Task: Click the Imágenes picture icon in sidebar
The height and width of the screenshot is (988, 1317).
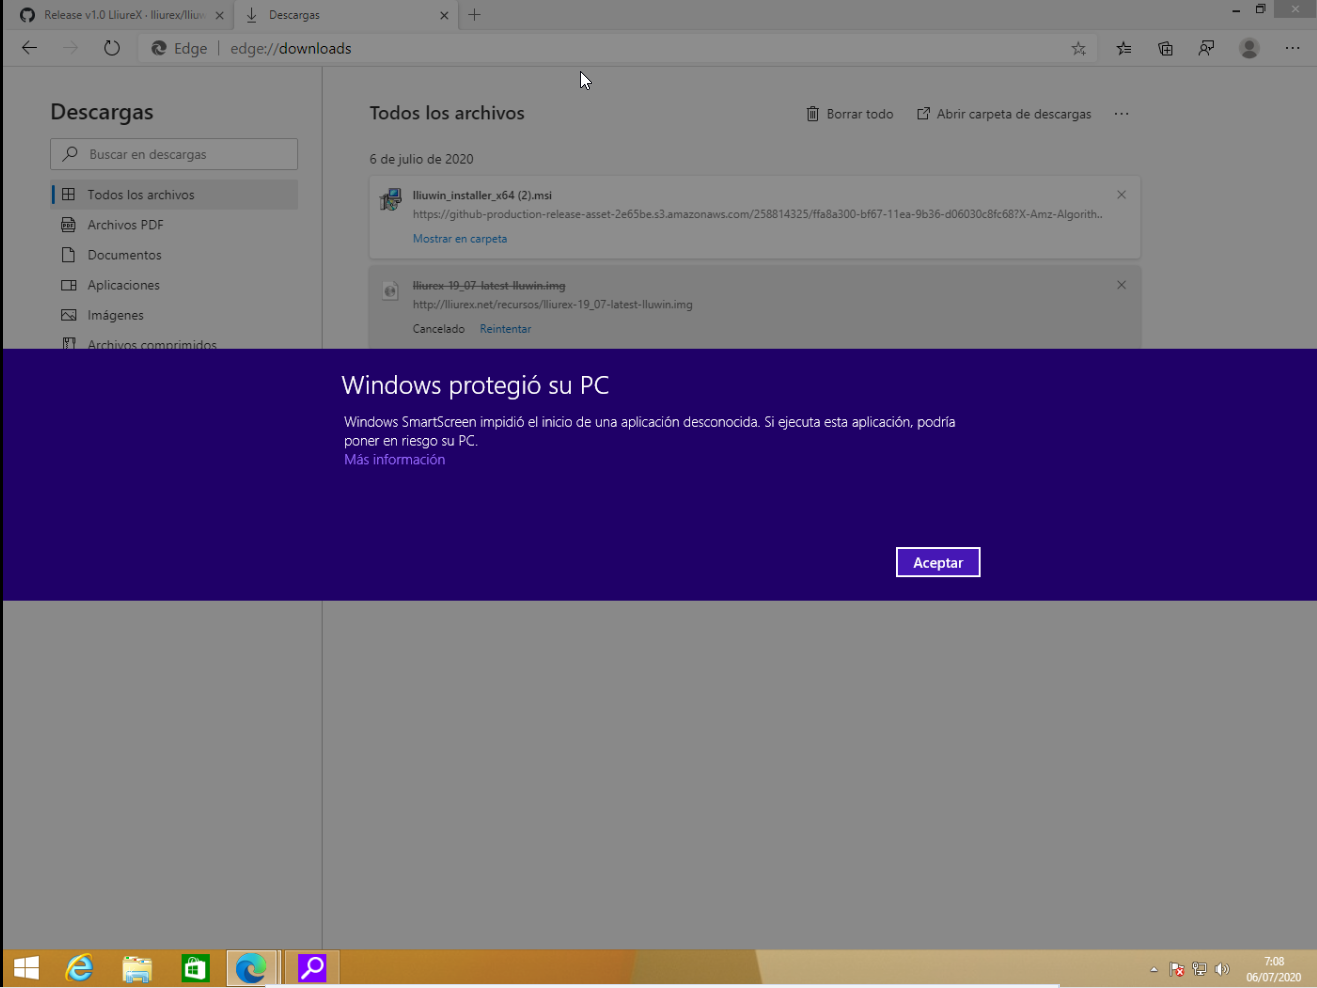Action: coord(68,315)
